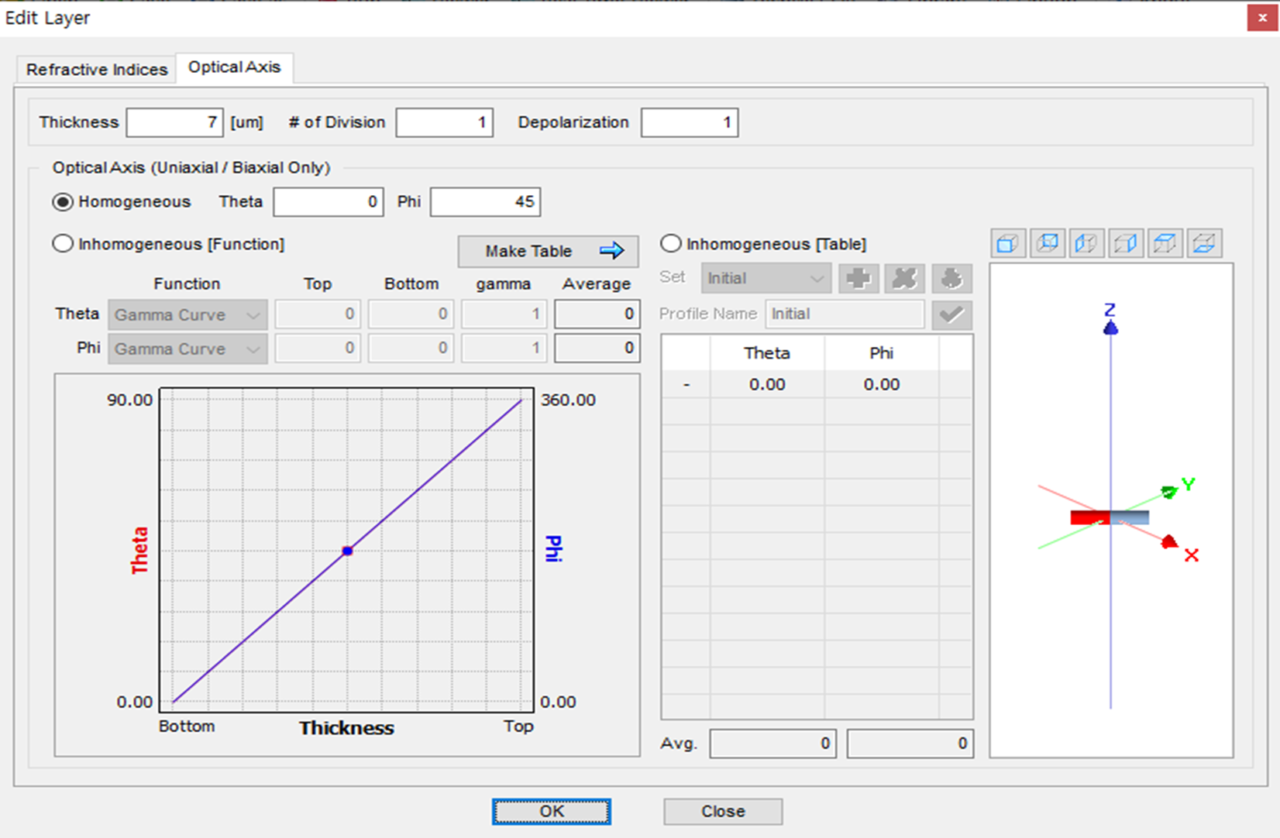Select the back-face cube view icon
The width and height of the screenshot is (1280, 838).
click(1047, 243)
